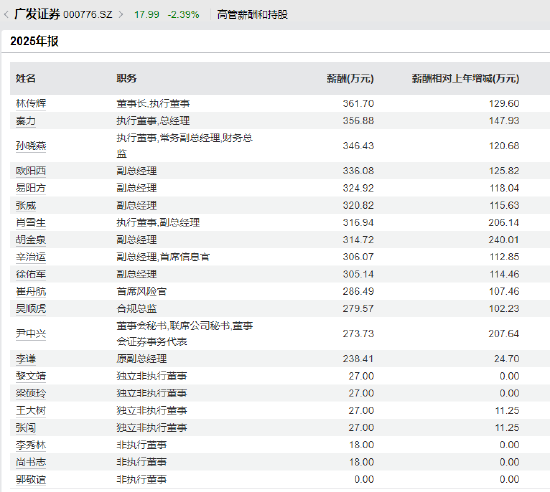Click the 合规总监 position cell
The height and width of the screenshot is (492, 550).
(x=137, y=308)
